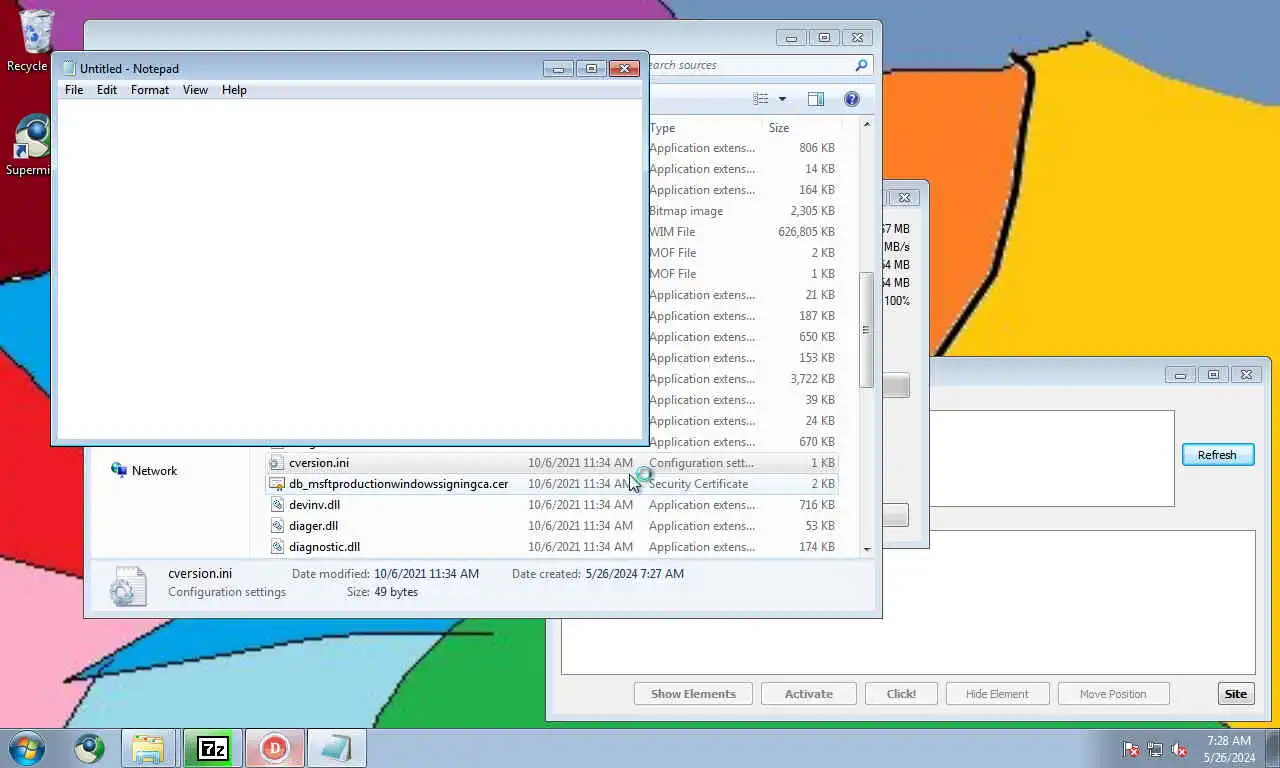1280x768 pixels.
Task: Click cversion.ini file icon in list
Action: coord(277,463)
